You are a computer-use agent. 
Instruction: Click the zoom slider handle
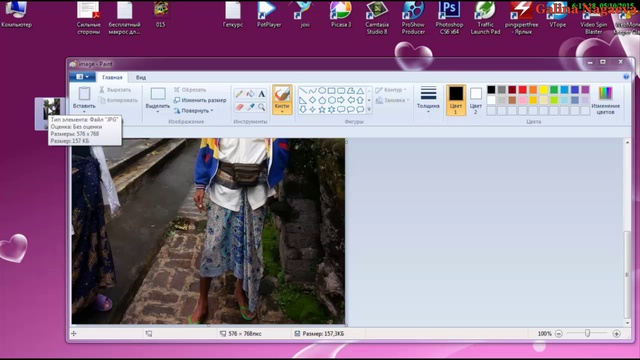(x=587, y=333)
